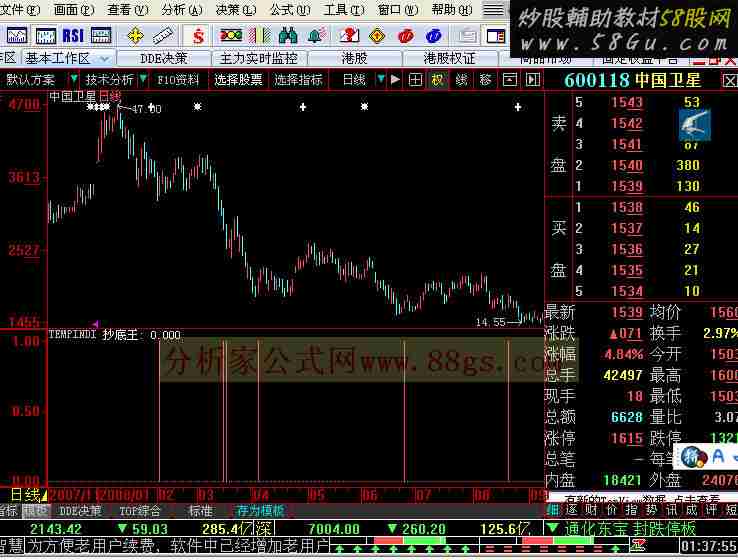The height and width of the screenshot is (560, 738).
Task: Open the dropdown arrow after 默认方案
Action: [x=73, y=79]
